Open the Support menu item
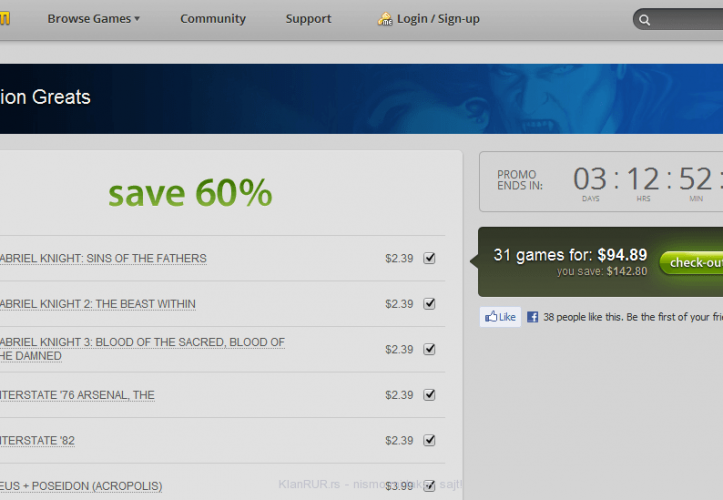This screenshot has height=500, width=723. [x=308, y=19]
